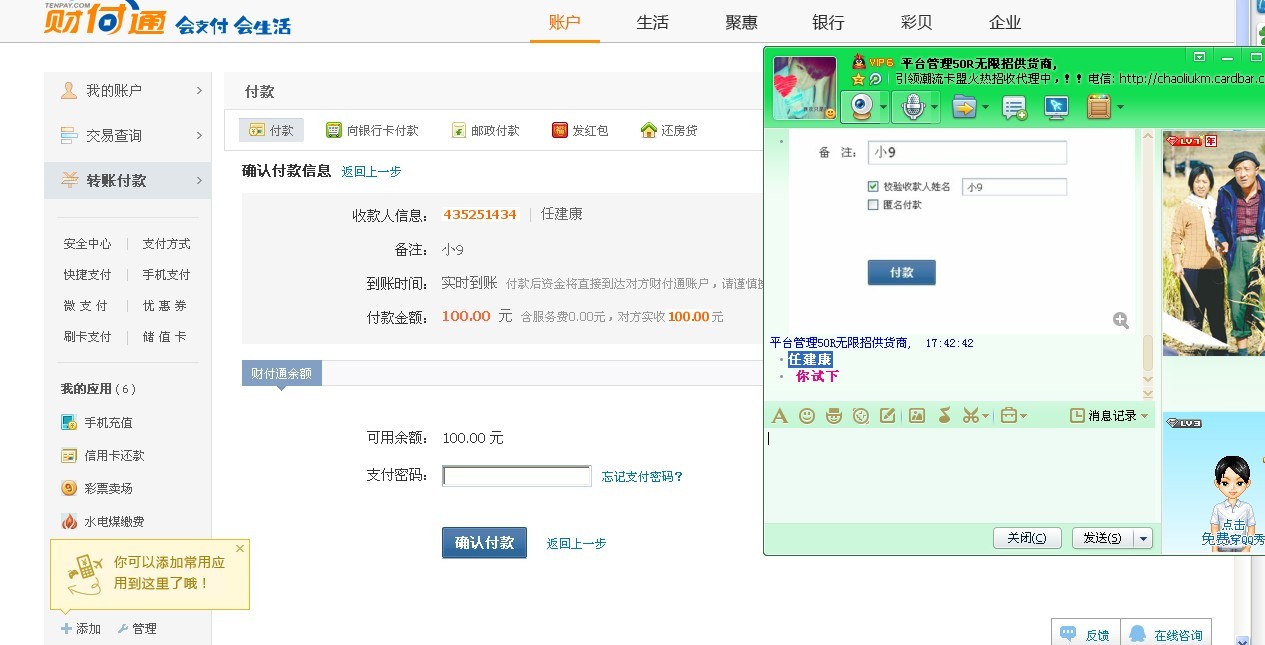Open the briefcase tools dropdown arrow
Image resolution: width=1265 pixels, height=645 pixels.
pos(1023,416)
